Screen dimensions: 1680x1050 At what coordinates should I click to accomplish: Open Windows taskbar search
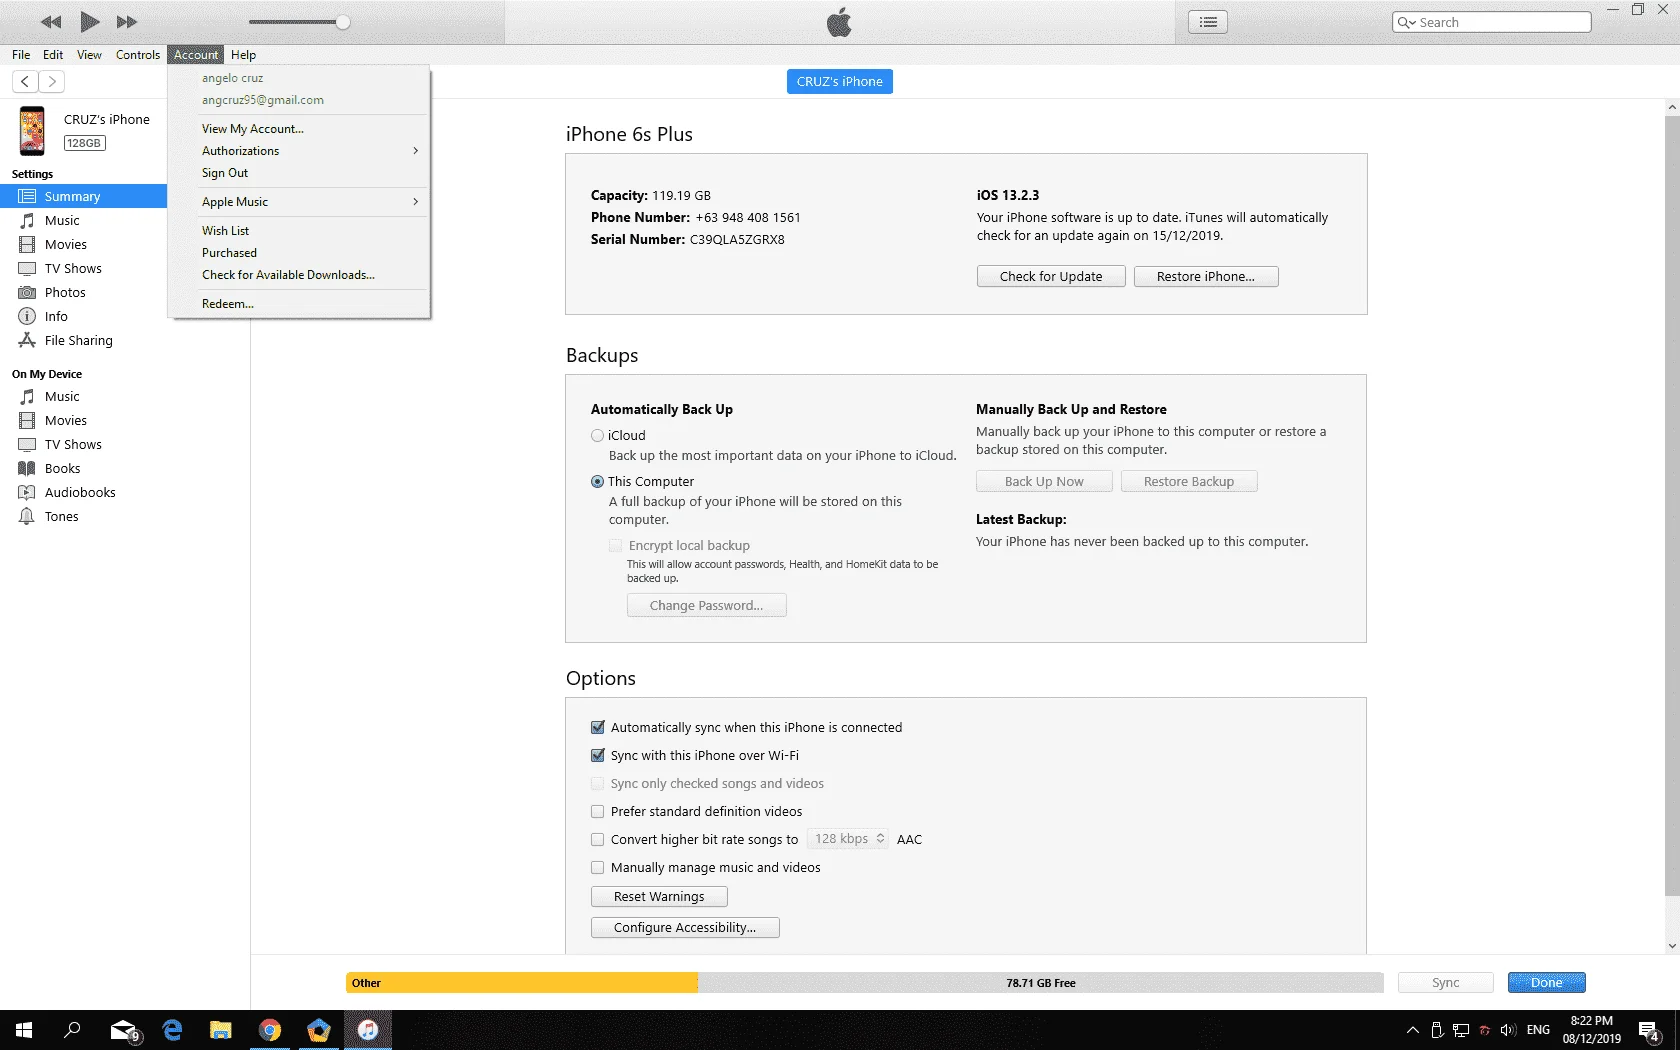point(72,1030)
